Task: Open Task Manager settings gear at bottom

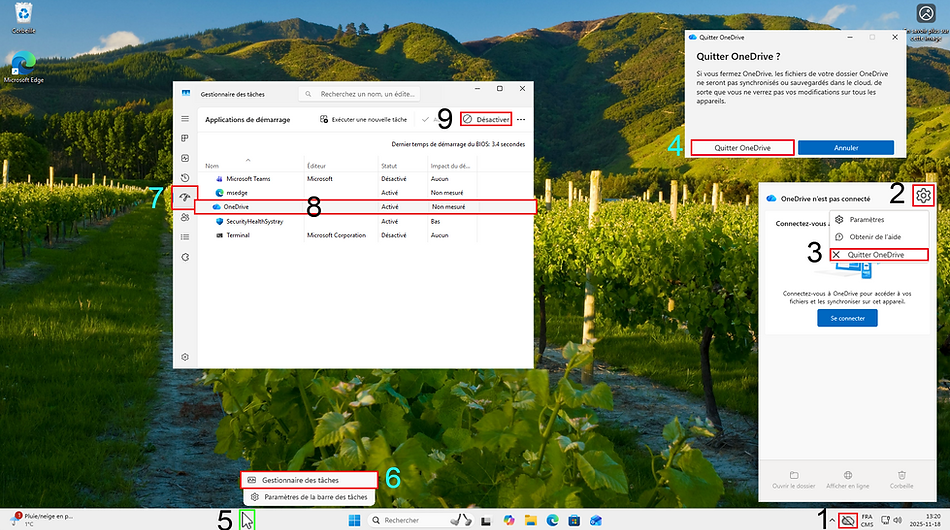Action: [185, 357]
